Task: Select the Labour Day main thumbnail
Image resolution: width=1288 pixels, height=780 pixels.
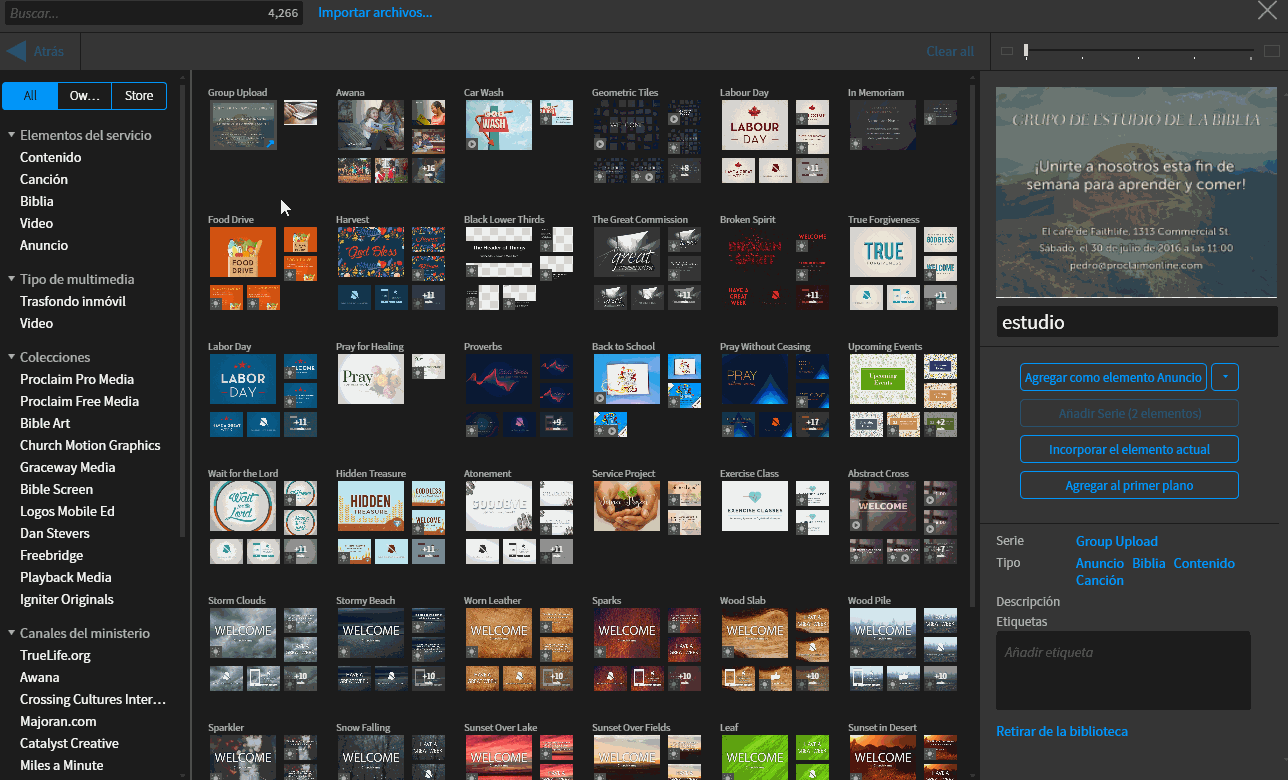Action: (x=755, y=125)
